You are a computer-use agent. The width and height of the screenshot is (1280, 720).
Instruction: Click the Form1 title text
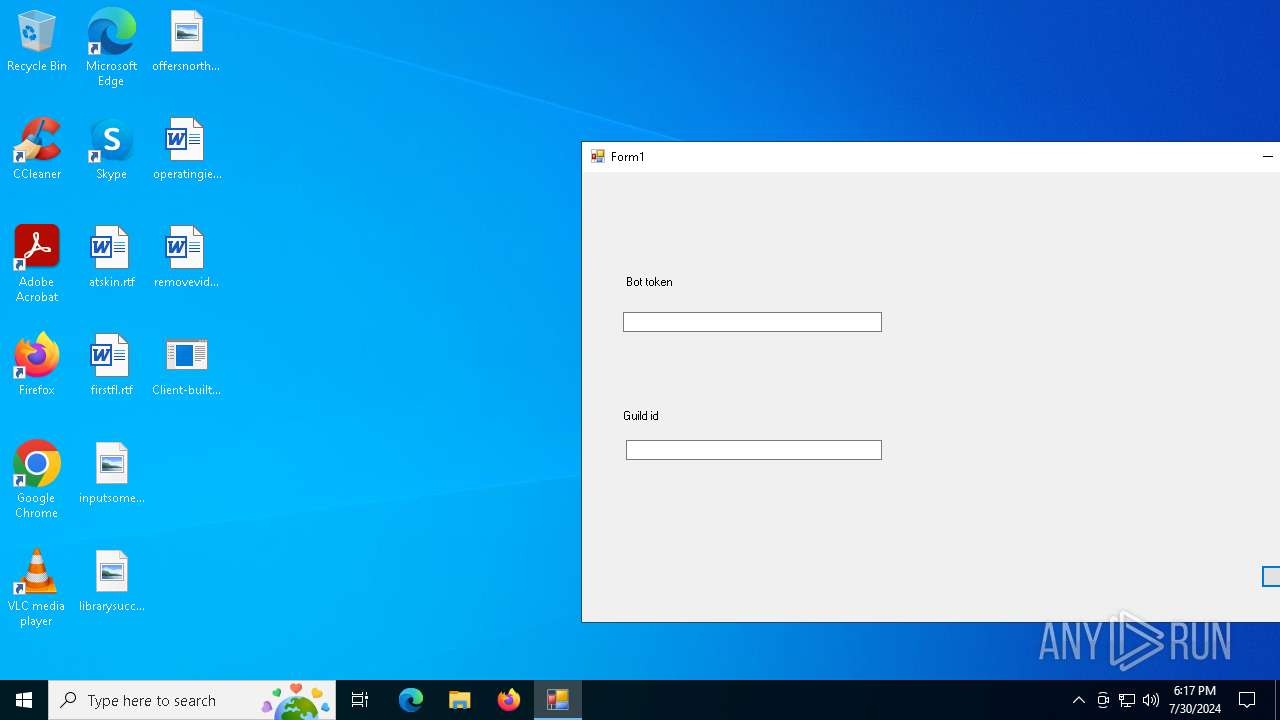coord(628,157)
